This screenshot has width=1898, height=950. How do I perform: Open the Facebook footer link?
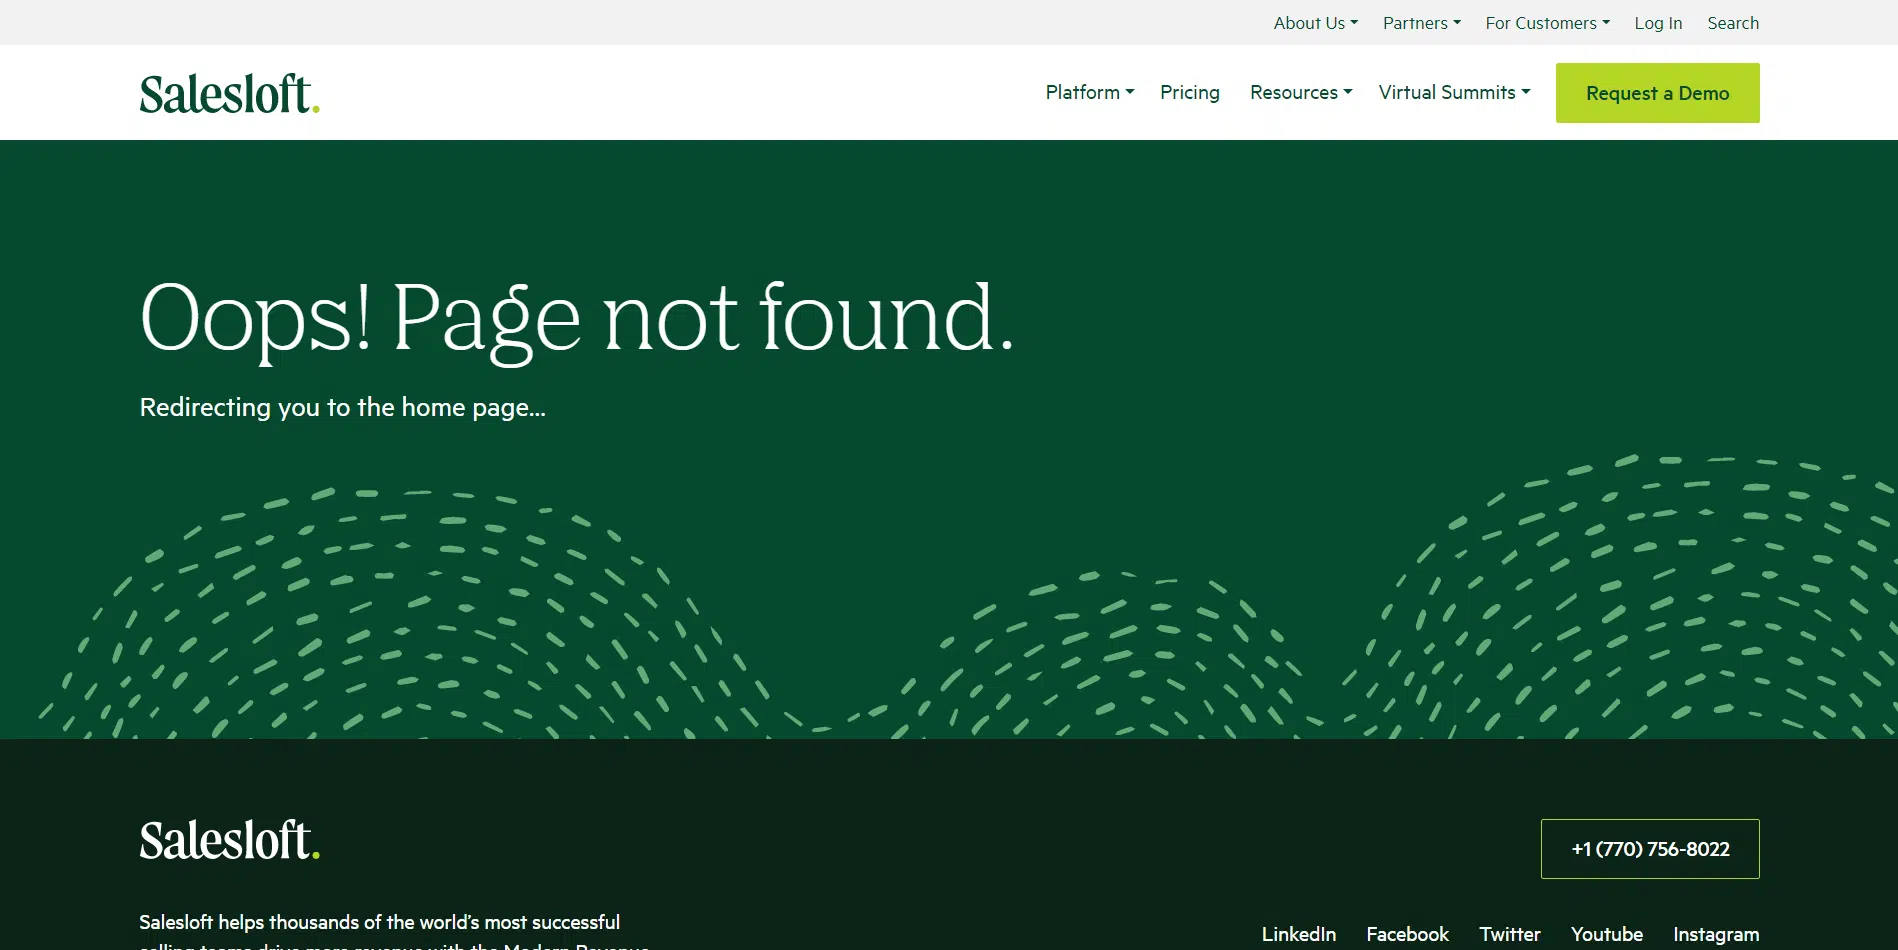pos(1407,934)
